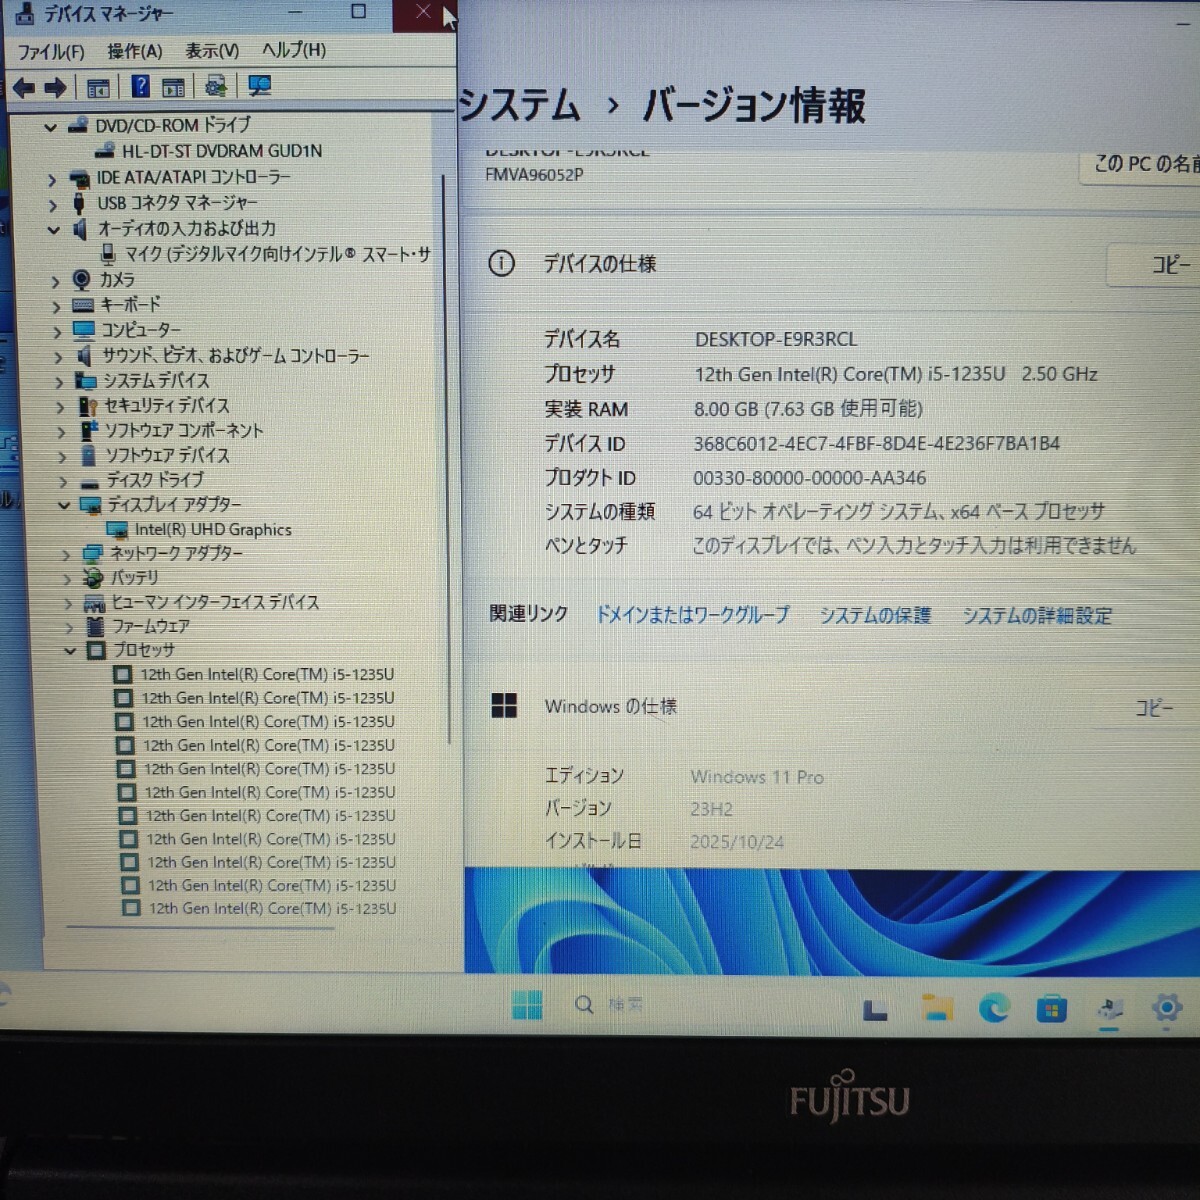Collapse the DVD/CD-ROM ドライブ node
The image size is (1200, 1200).
pos(50,127)
